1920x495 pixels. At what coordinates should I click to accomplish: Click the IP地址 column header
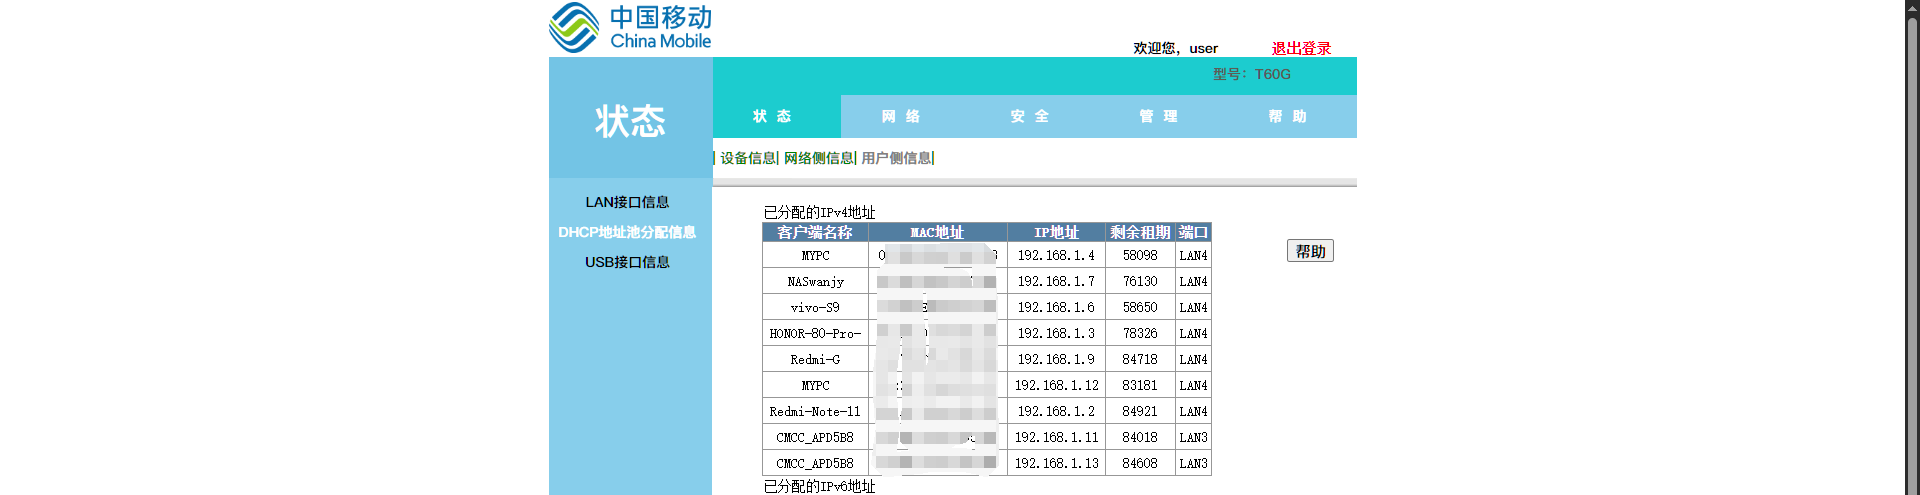[x=1056, y=232]
